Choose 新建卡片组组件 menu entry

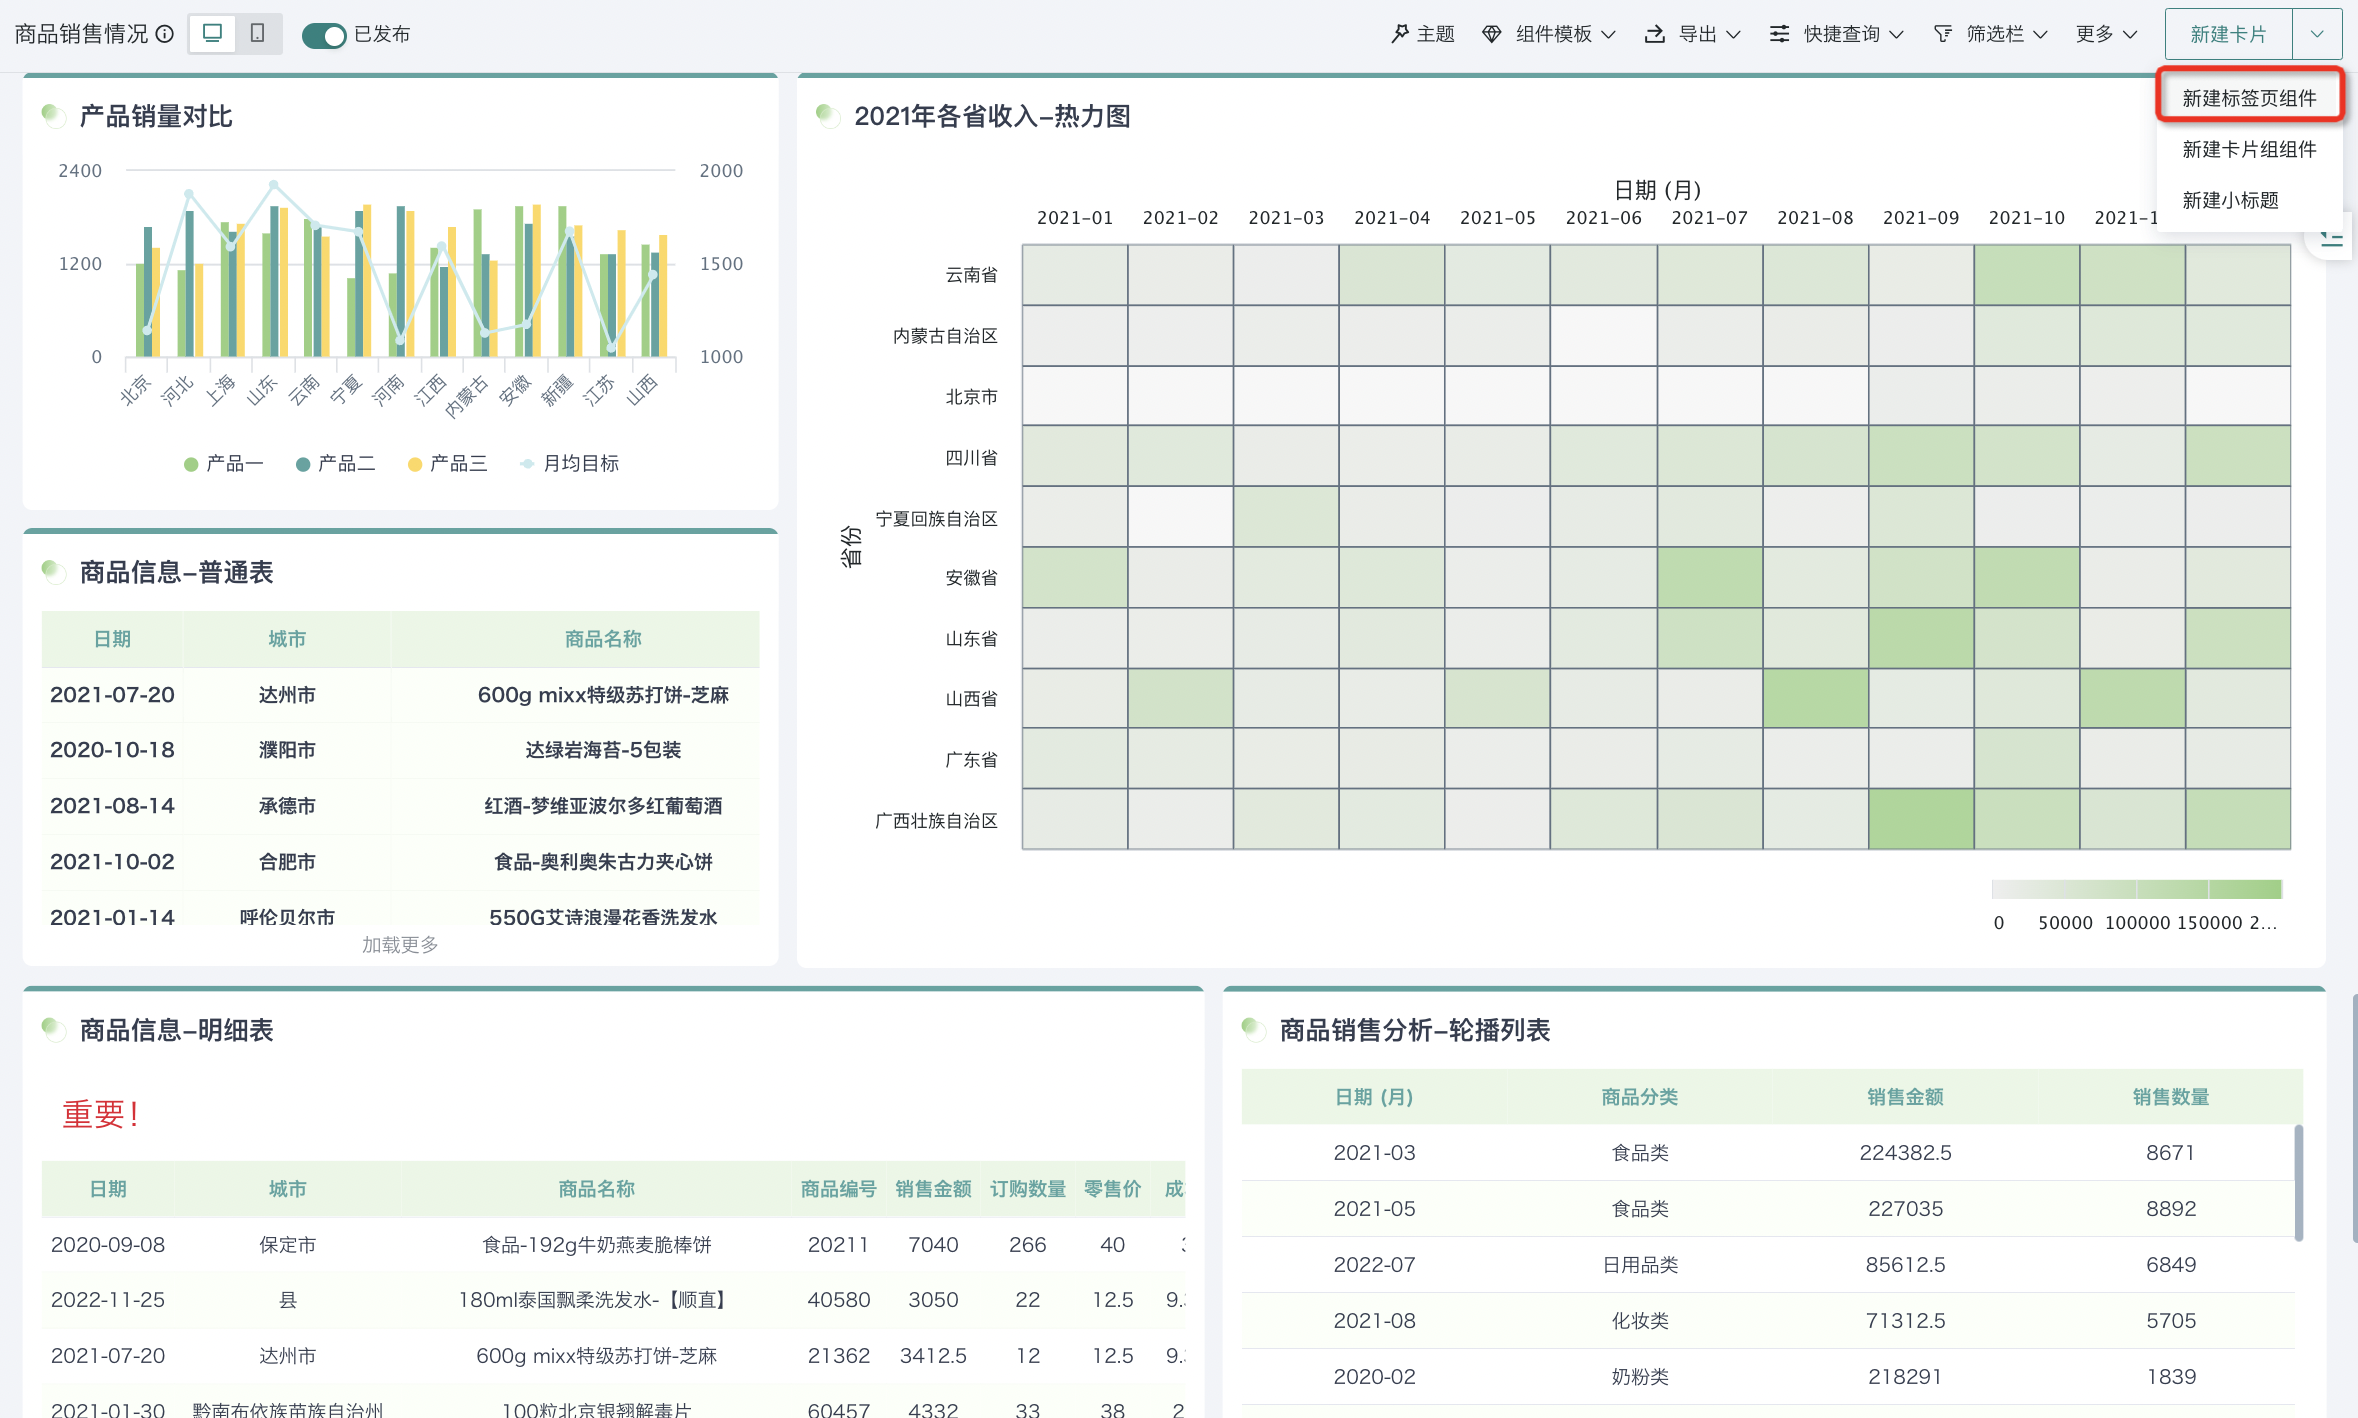pyautogui.click(x=2249, y=149)
